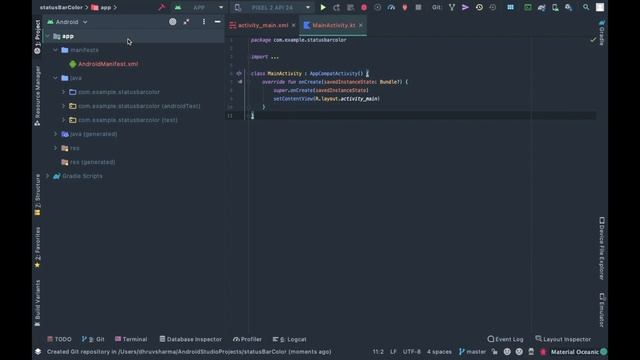The height and width of the screenshot is (360, 640).
Task: Click the master Git branch in status bar
Action: coord(472,351)
